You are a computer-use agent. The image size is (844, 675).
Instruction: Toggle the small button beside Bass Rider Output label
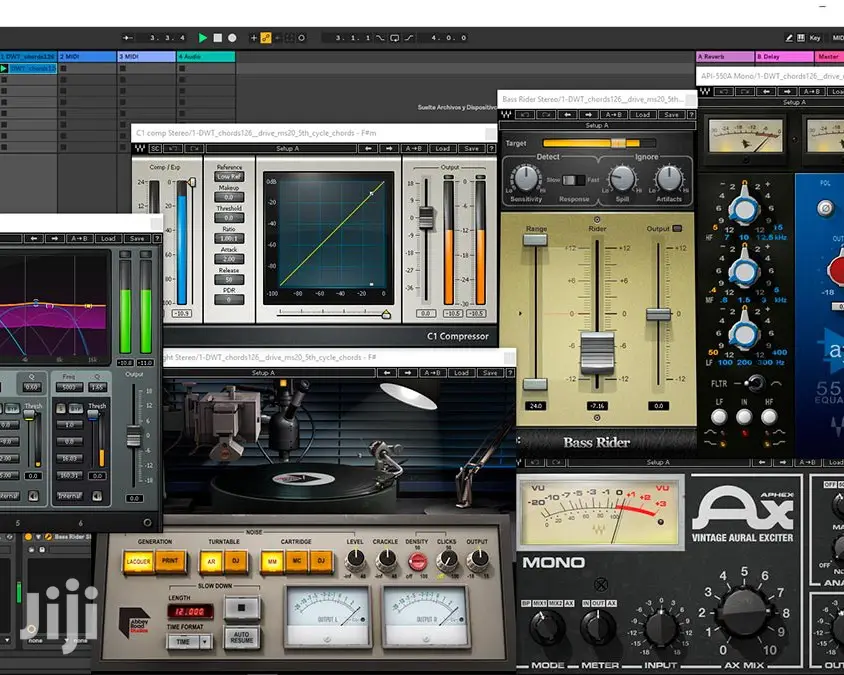pyautogui.click(x=678, y=229)
